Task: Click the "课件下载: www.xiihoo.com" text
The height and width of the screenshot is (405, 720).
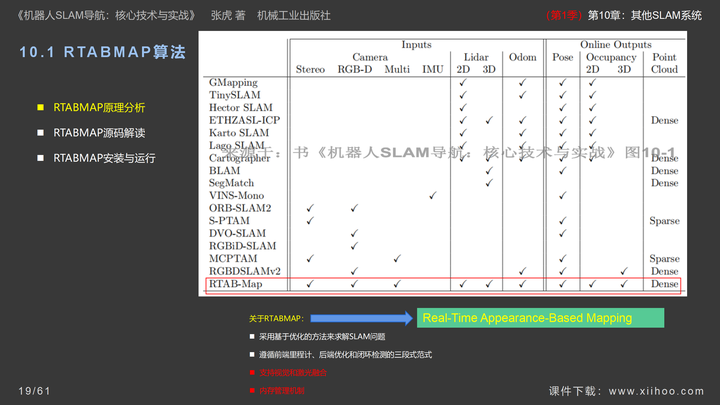Action: click(x=626, y=391)
